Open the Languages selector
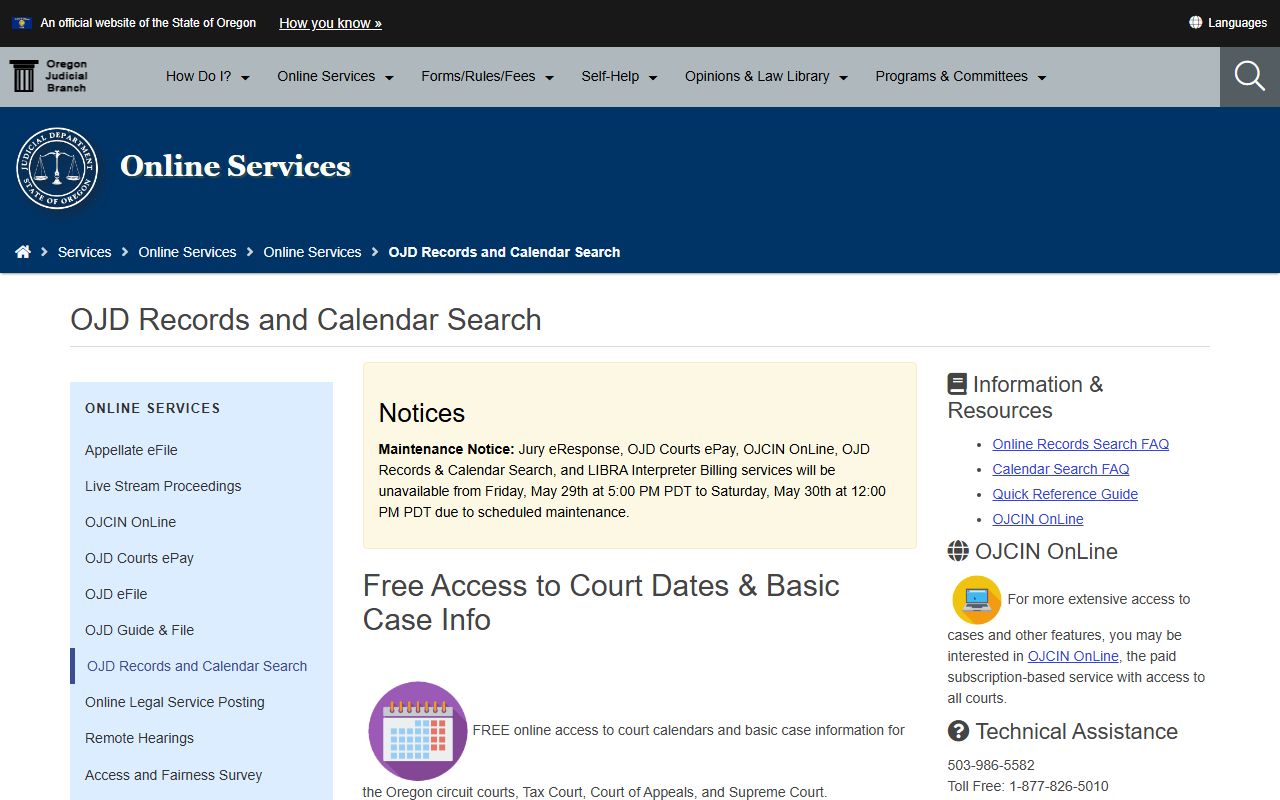 point(1228,23)
